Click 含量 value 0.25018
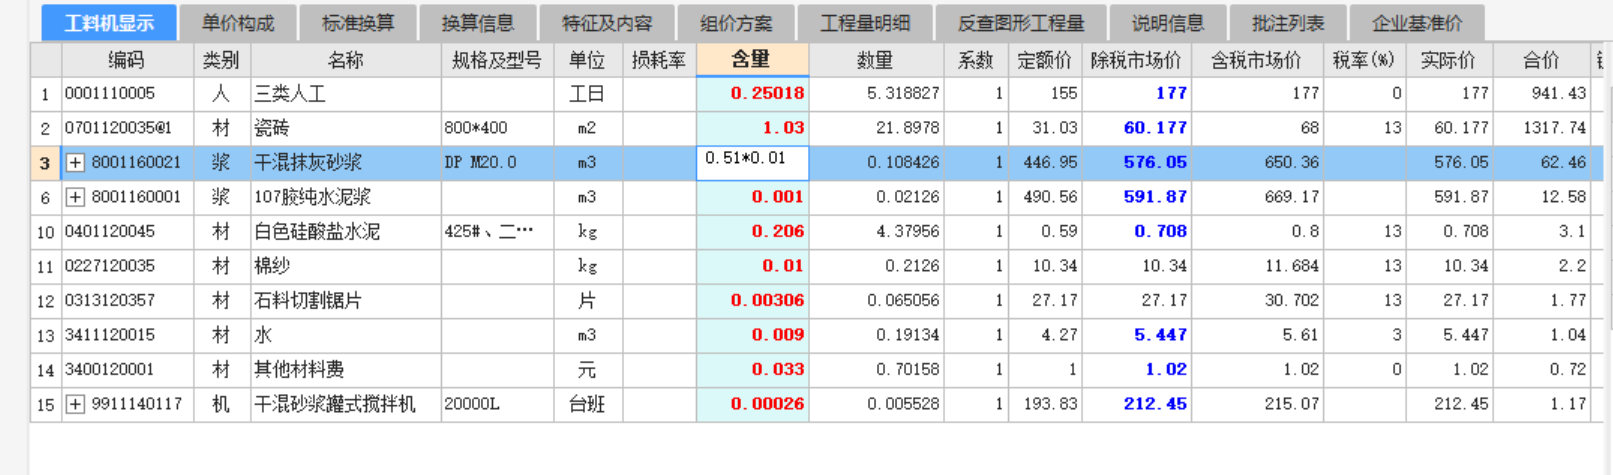 [752, 94]
